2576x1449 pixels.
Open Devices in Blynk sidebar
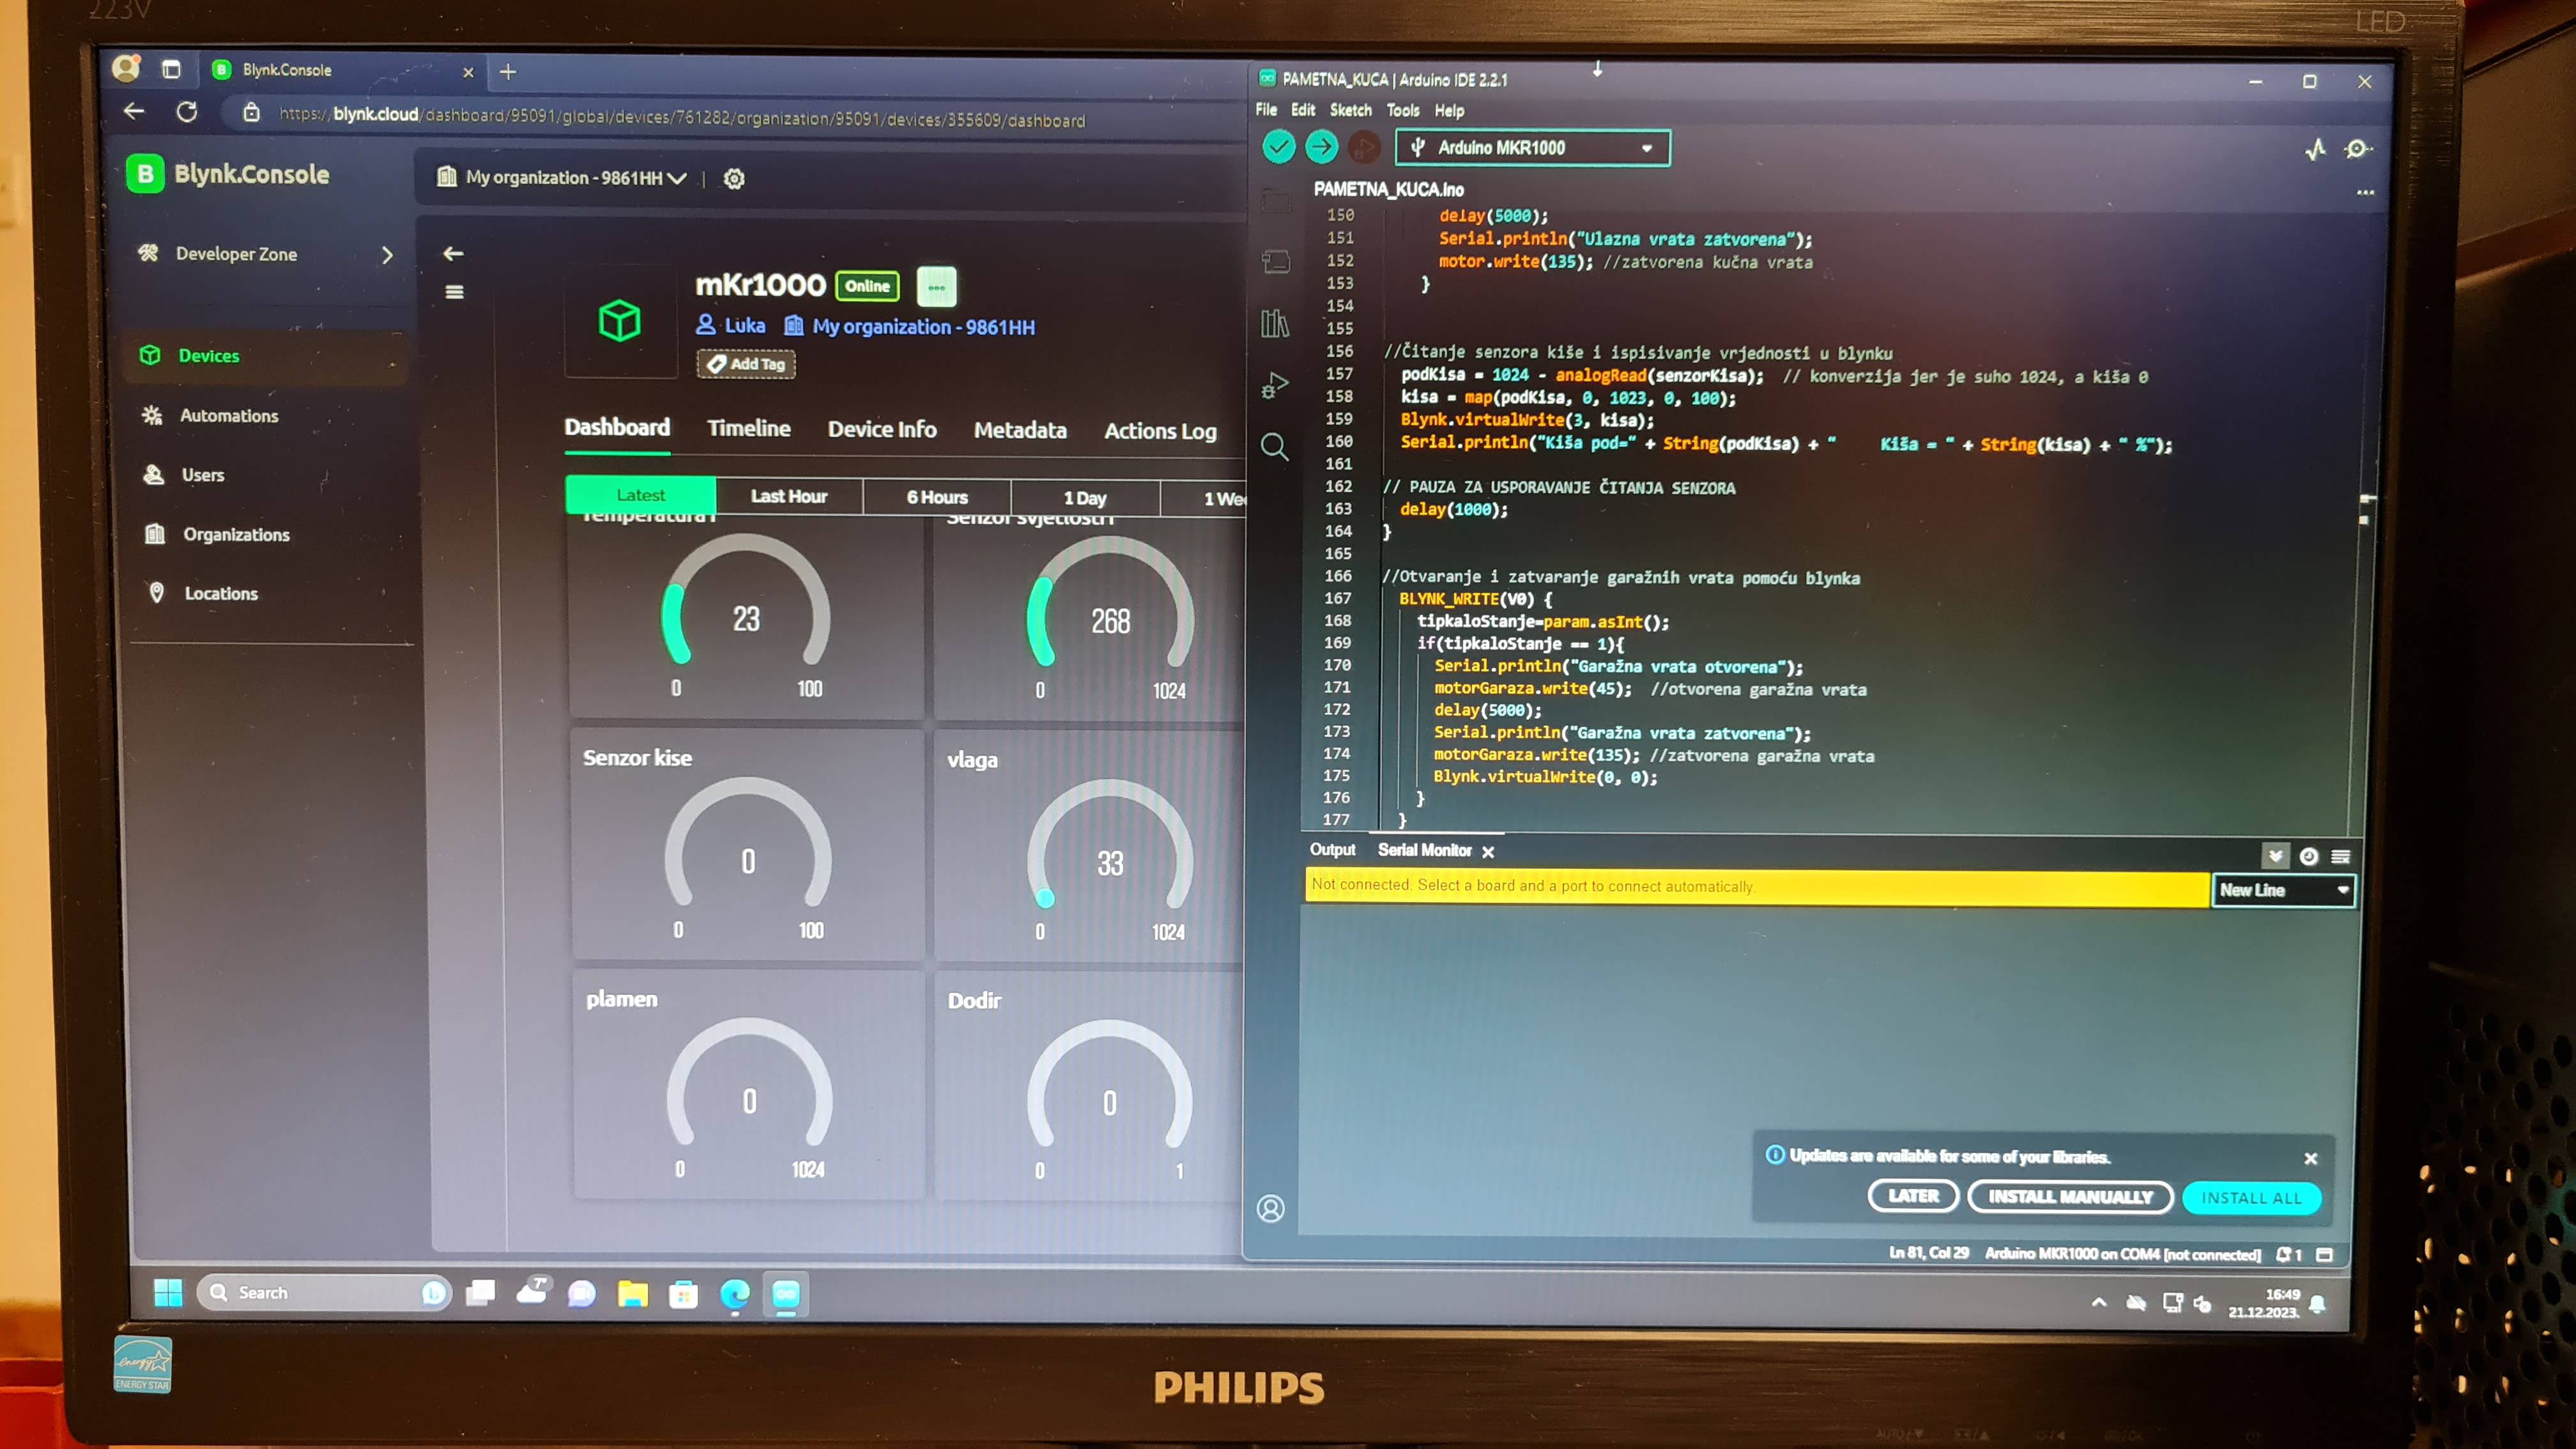[266, 356]
